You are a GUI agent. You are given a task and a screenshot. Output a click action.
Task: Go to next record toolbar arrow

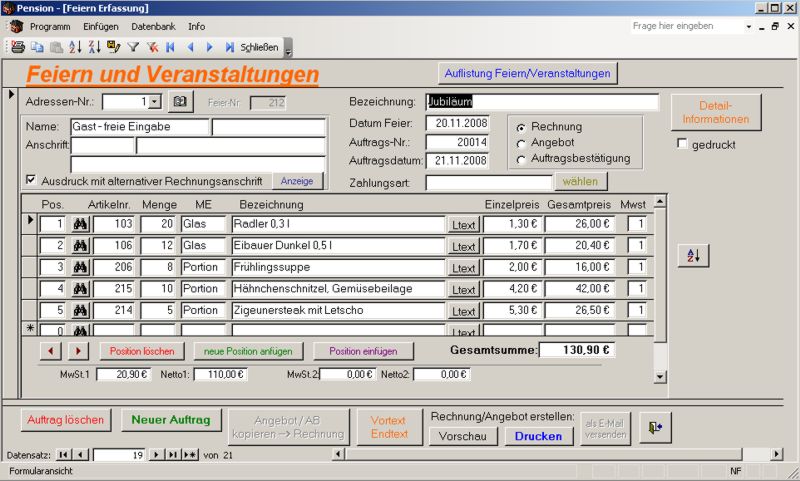tap(209, 47)
